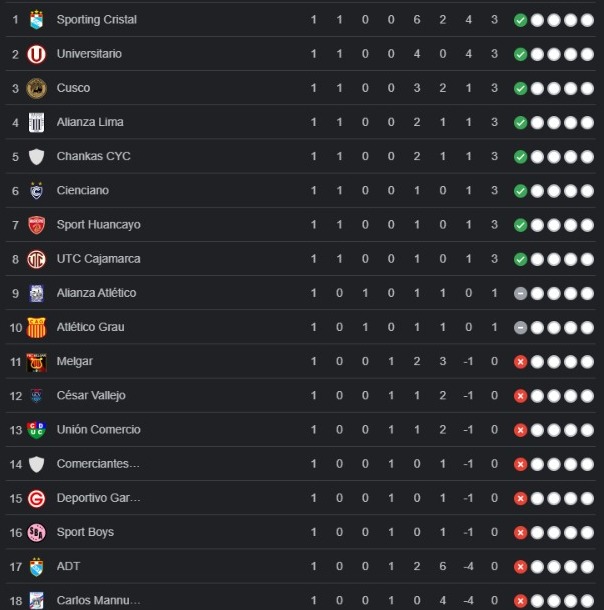Screen dimensions: 604x610
Task: Select the Cusco club badge
Action: [x=36, y=88]
